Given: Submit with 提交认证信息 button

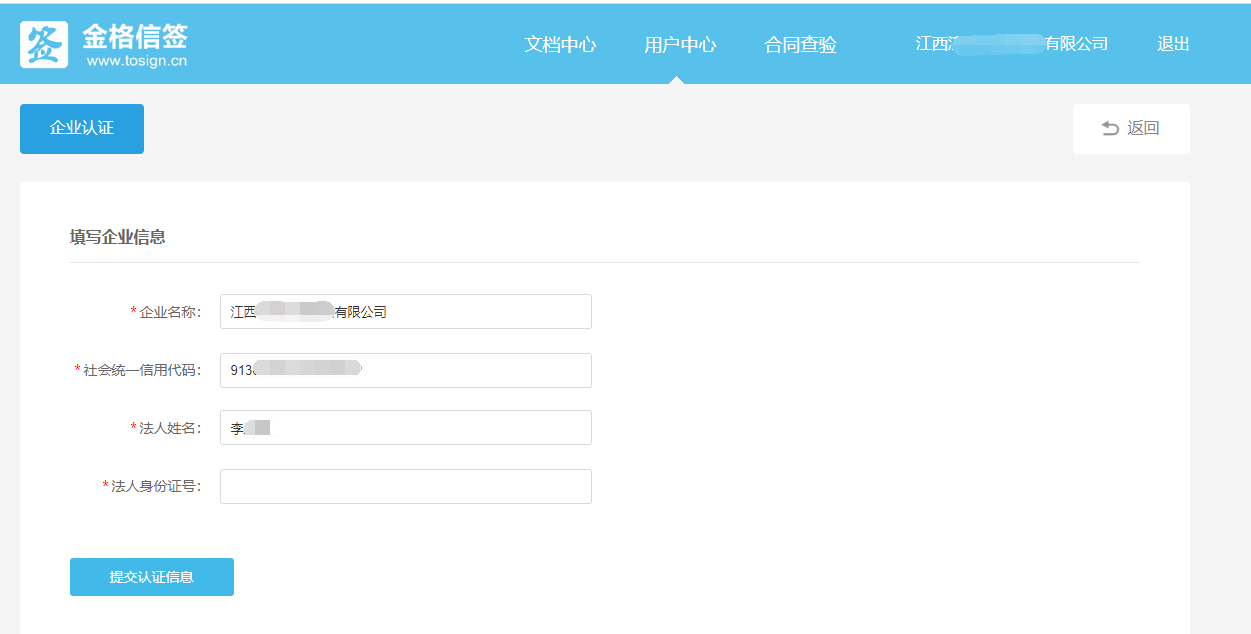Looking at the screenshot, I should pyautogui.click(x=152, y=577).
